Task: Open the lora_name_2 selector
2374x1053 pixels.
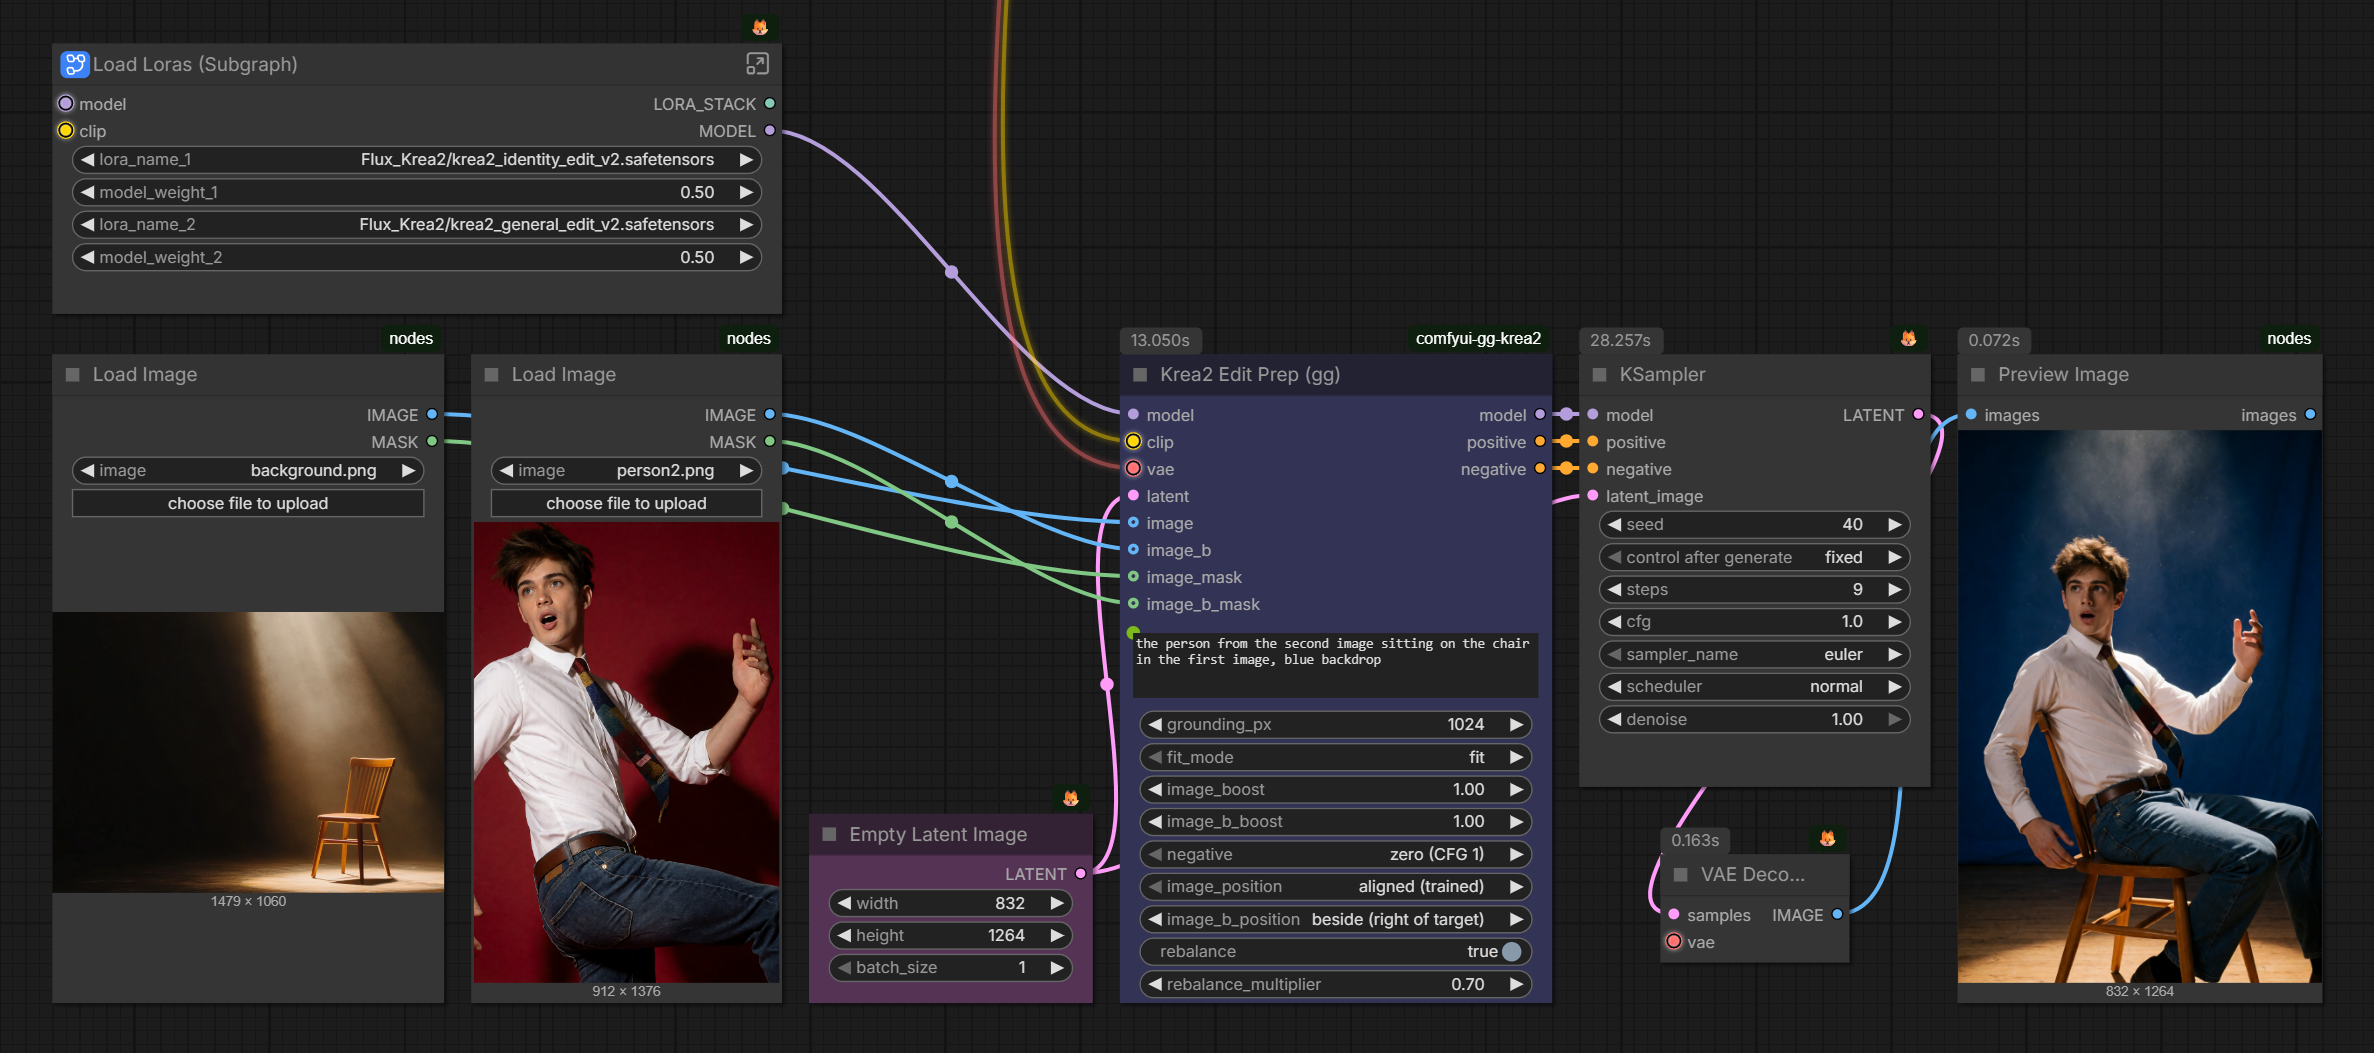Action: (417, 225)
